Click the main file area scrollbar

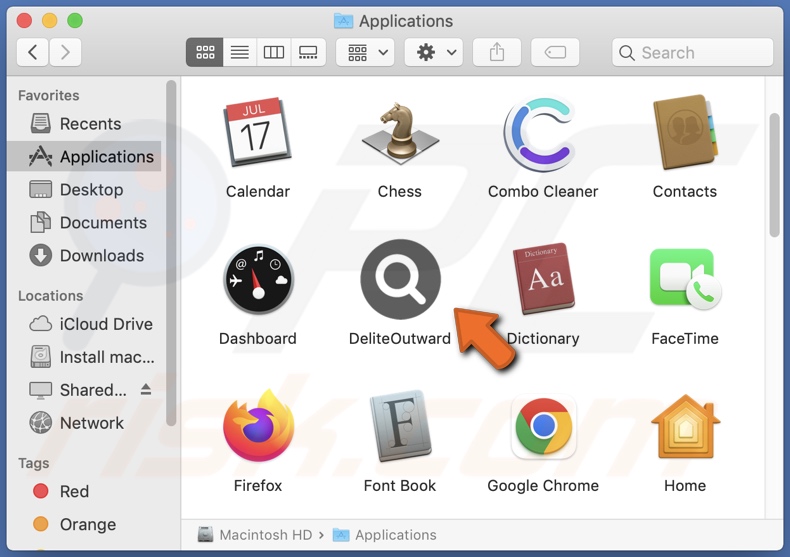775,175
